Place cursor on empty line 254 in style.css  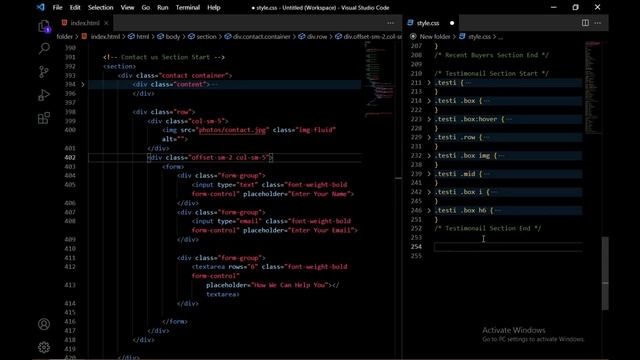[x=508, y=247]
